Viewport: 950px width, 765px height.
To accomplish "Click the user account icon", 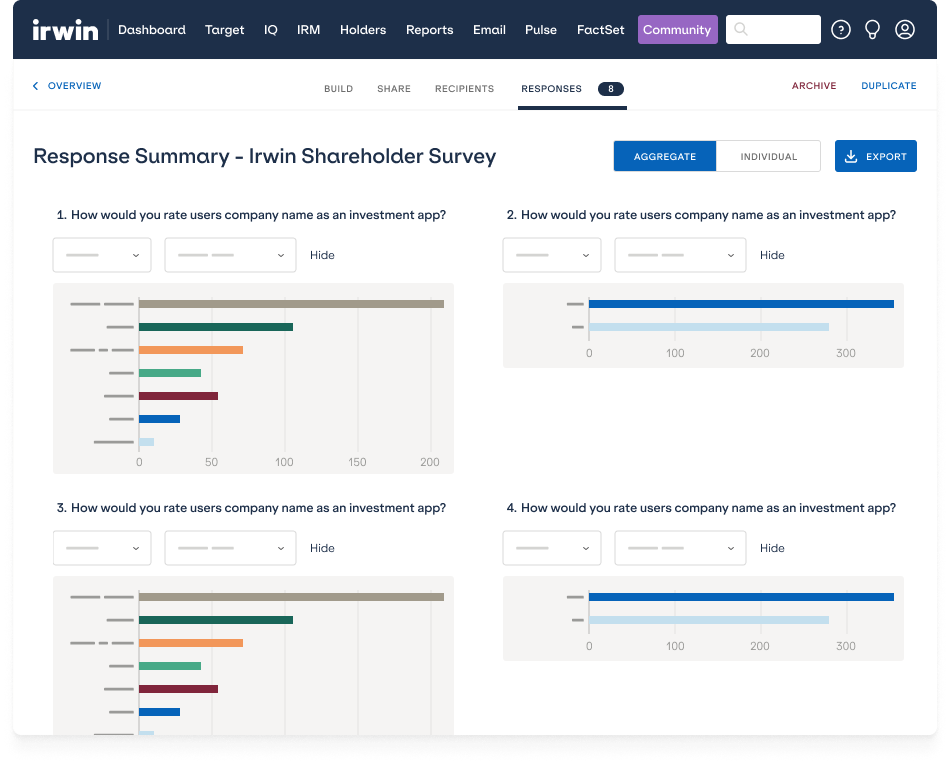I will tap(905, 29).
